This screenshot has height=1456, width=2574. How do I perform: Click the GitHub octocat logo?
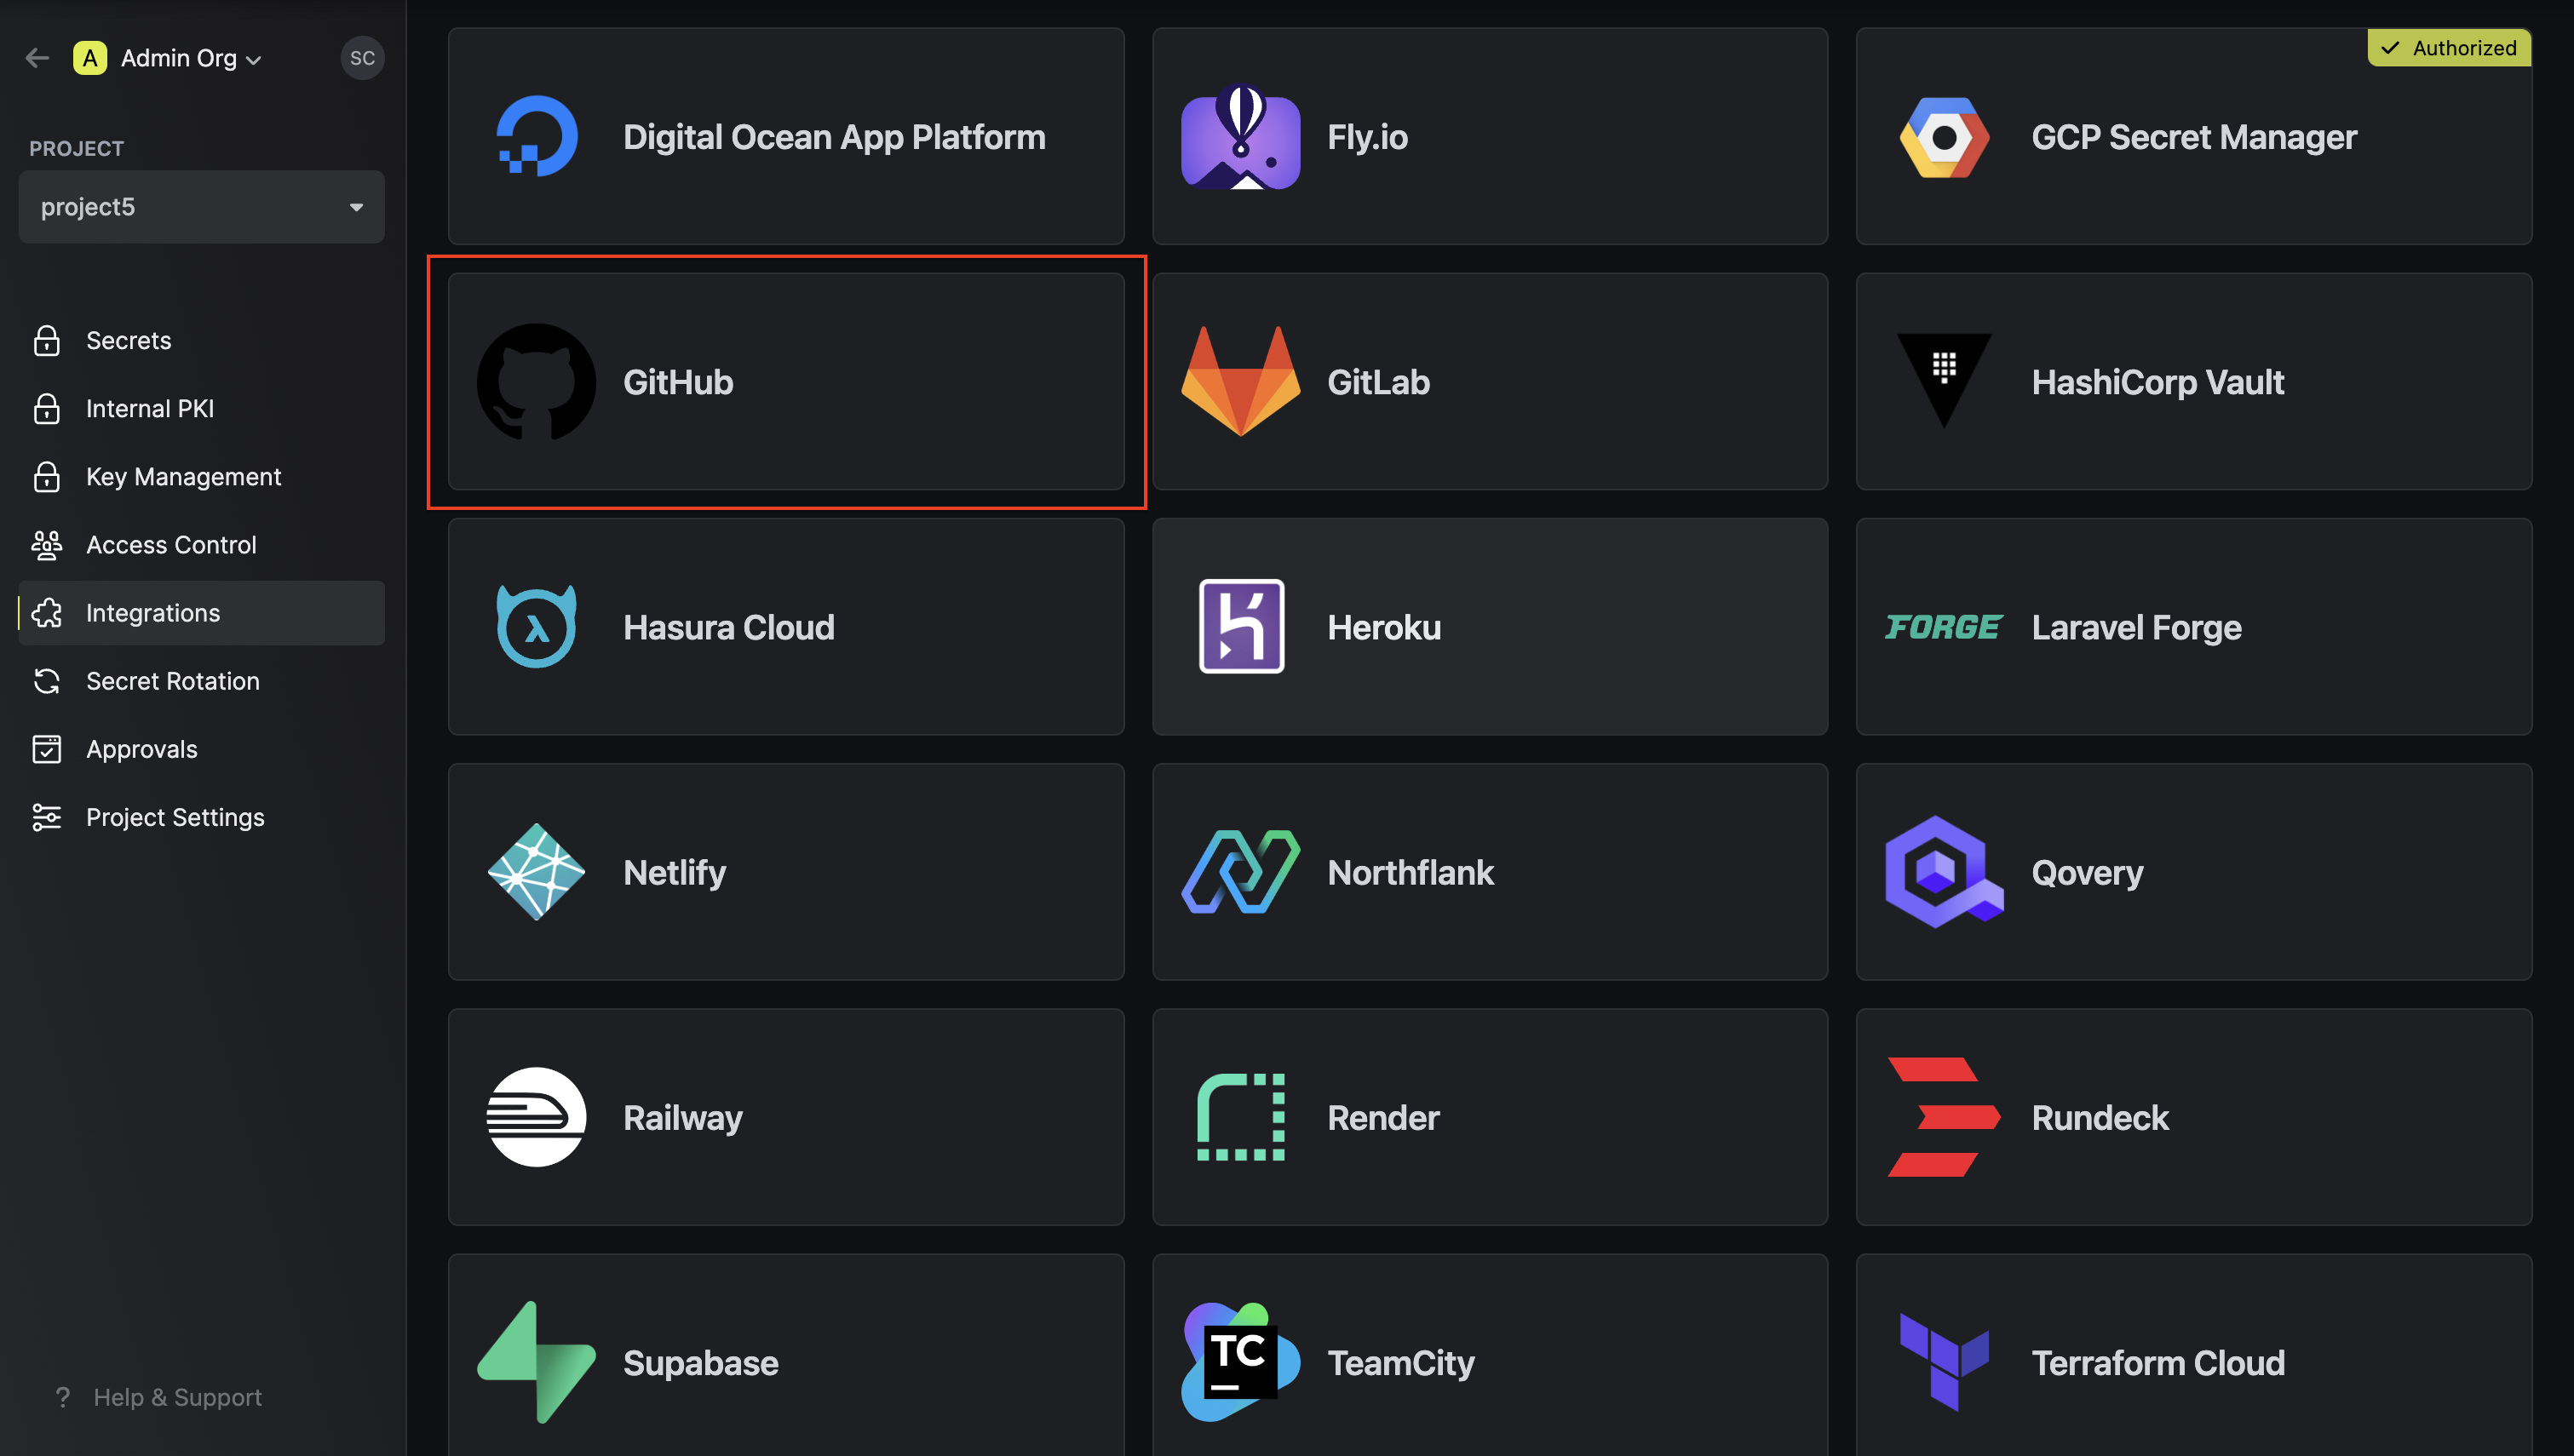tap(537, 382)
